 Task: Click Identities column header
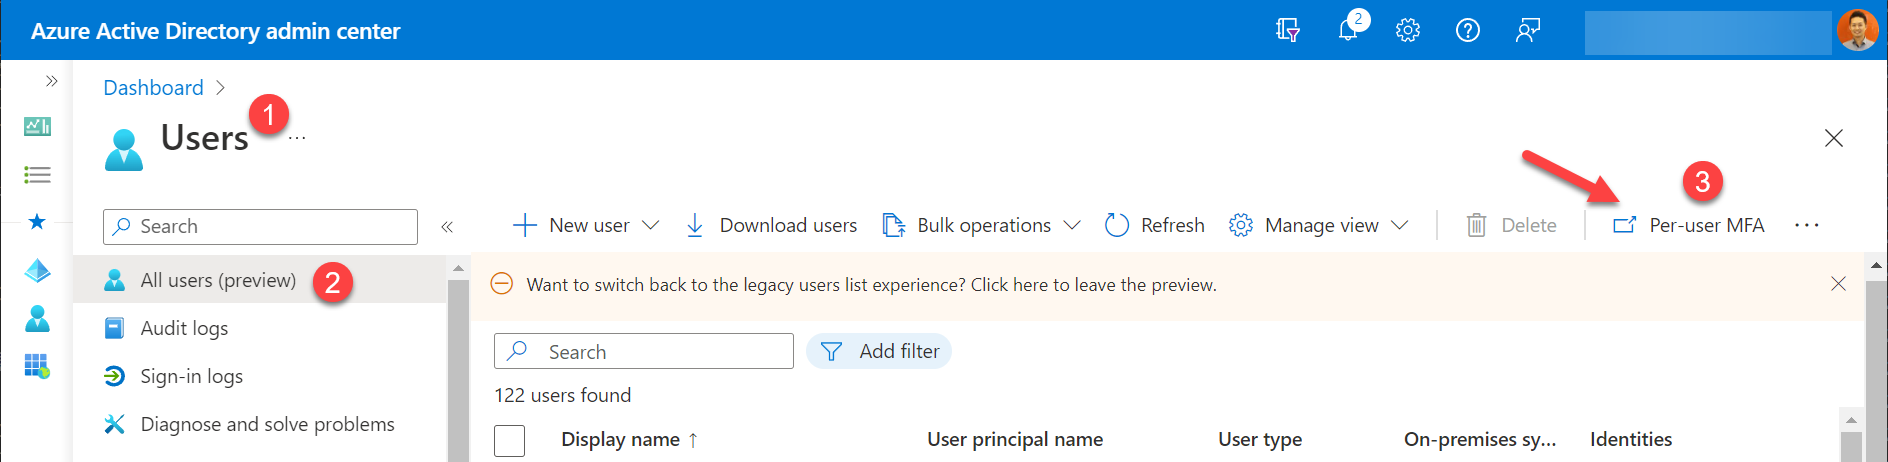[1631, 439]
